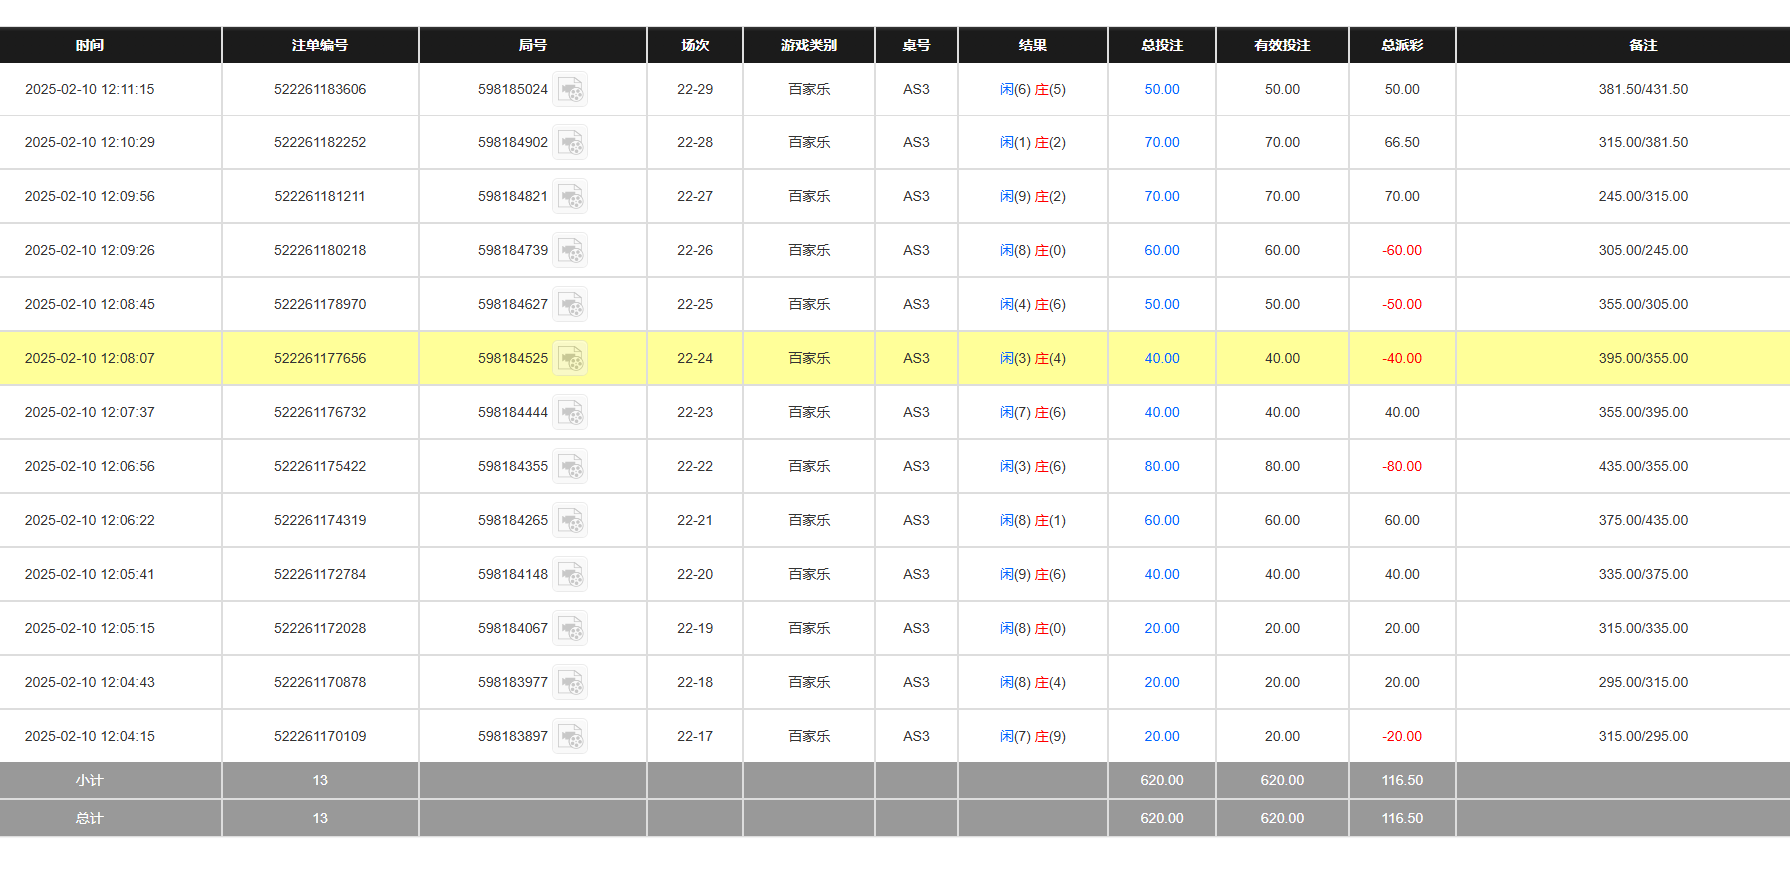The width and height of the screenshot is (1790, 879).
Task: Click replay icon next to round 598184444
Action: 570,413
